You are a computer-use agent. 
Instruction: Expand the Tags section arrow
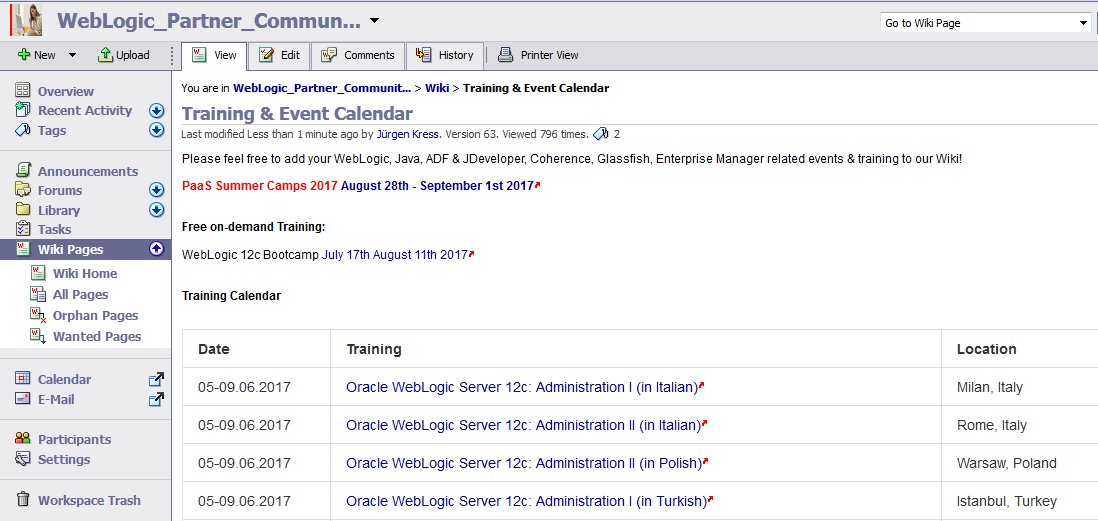156,130
